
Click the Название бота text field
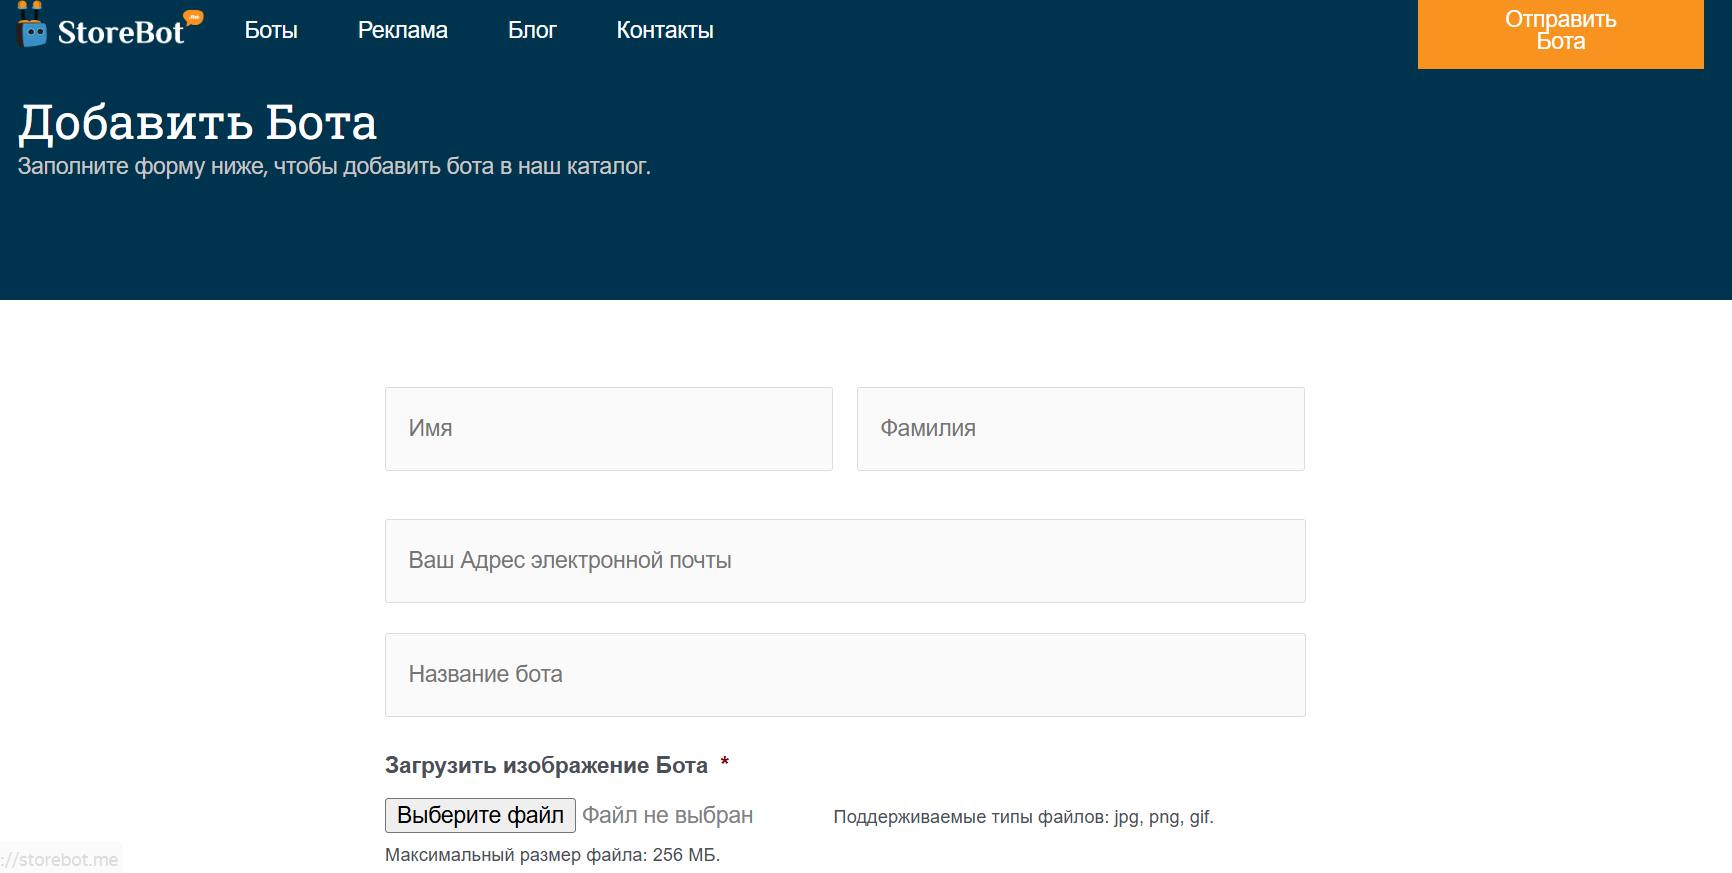coord(845,675)
